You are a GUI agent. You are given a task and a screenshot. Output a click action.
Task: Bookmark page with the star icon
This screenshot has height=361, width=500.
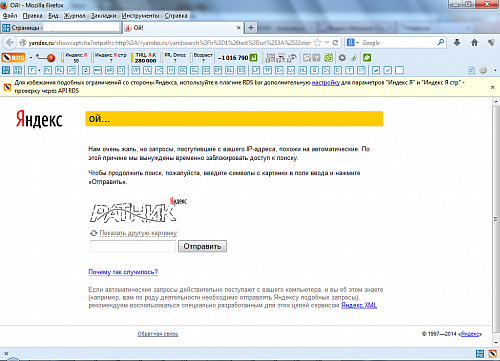(318, 43)
